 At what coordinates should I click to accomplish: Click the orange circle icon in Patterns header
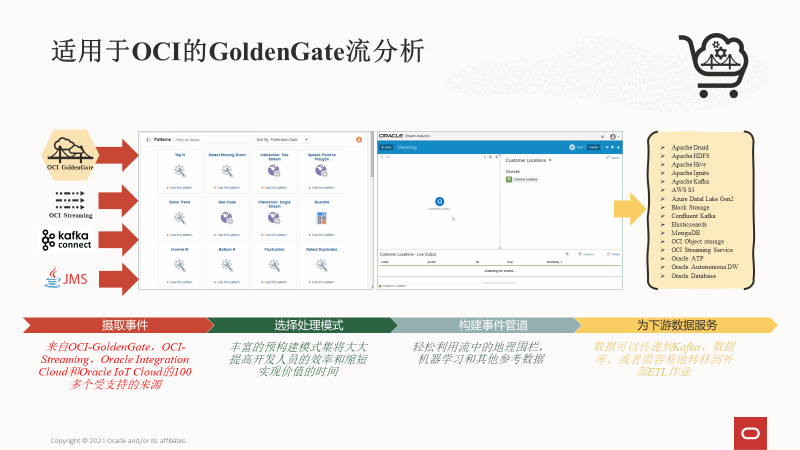coord(359,139)
